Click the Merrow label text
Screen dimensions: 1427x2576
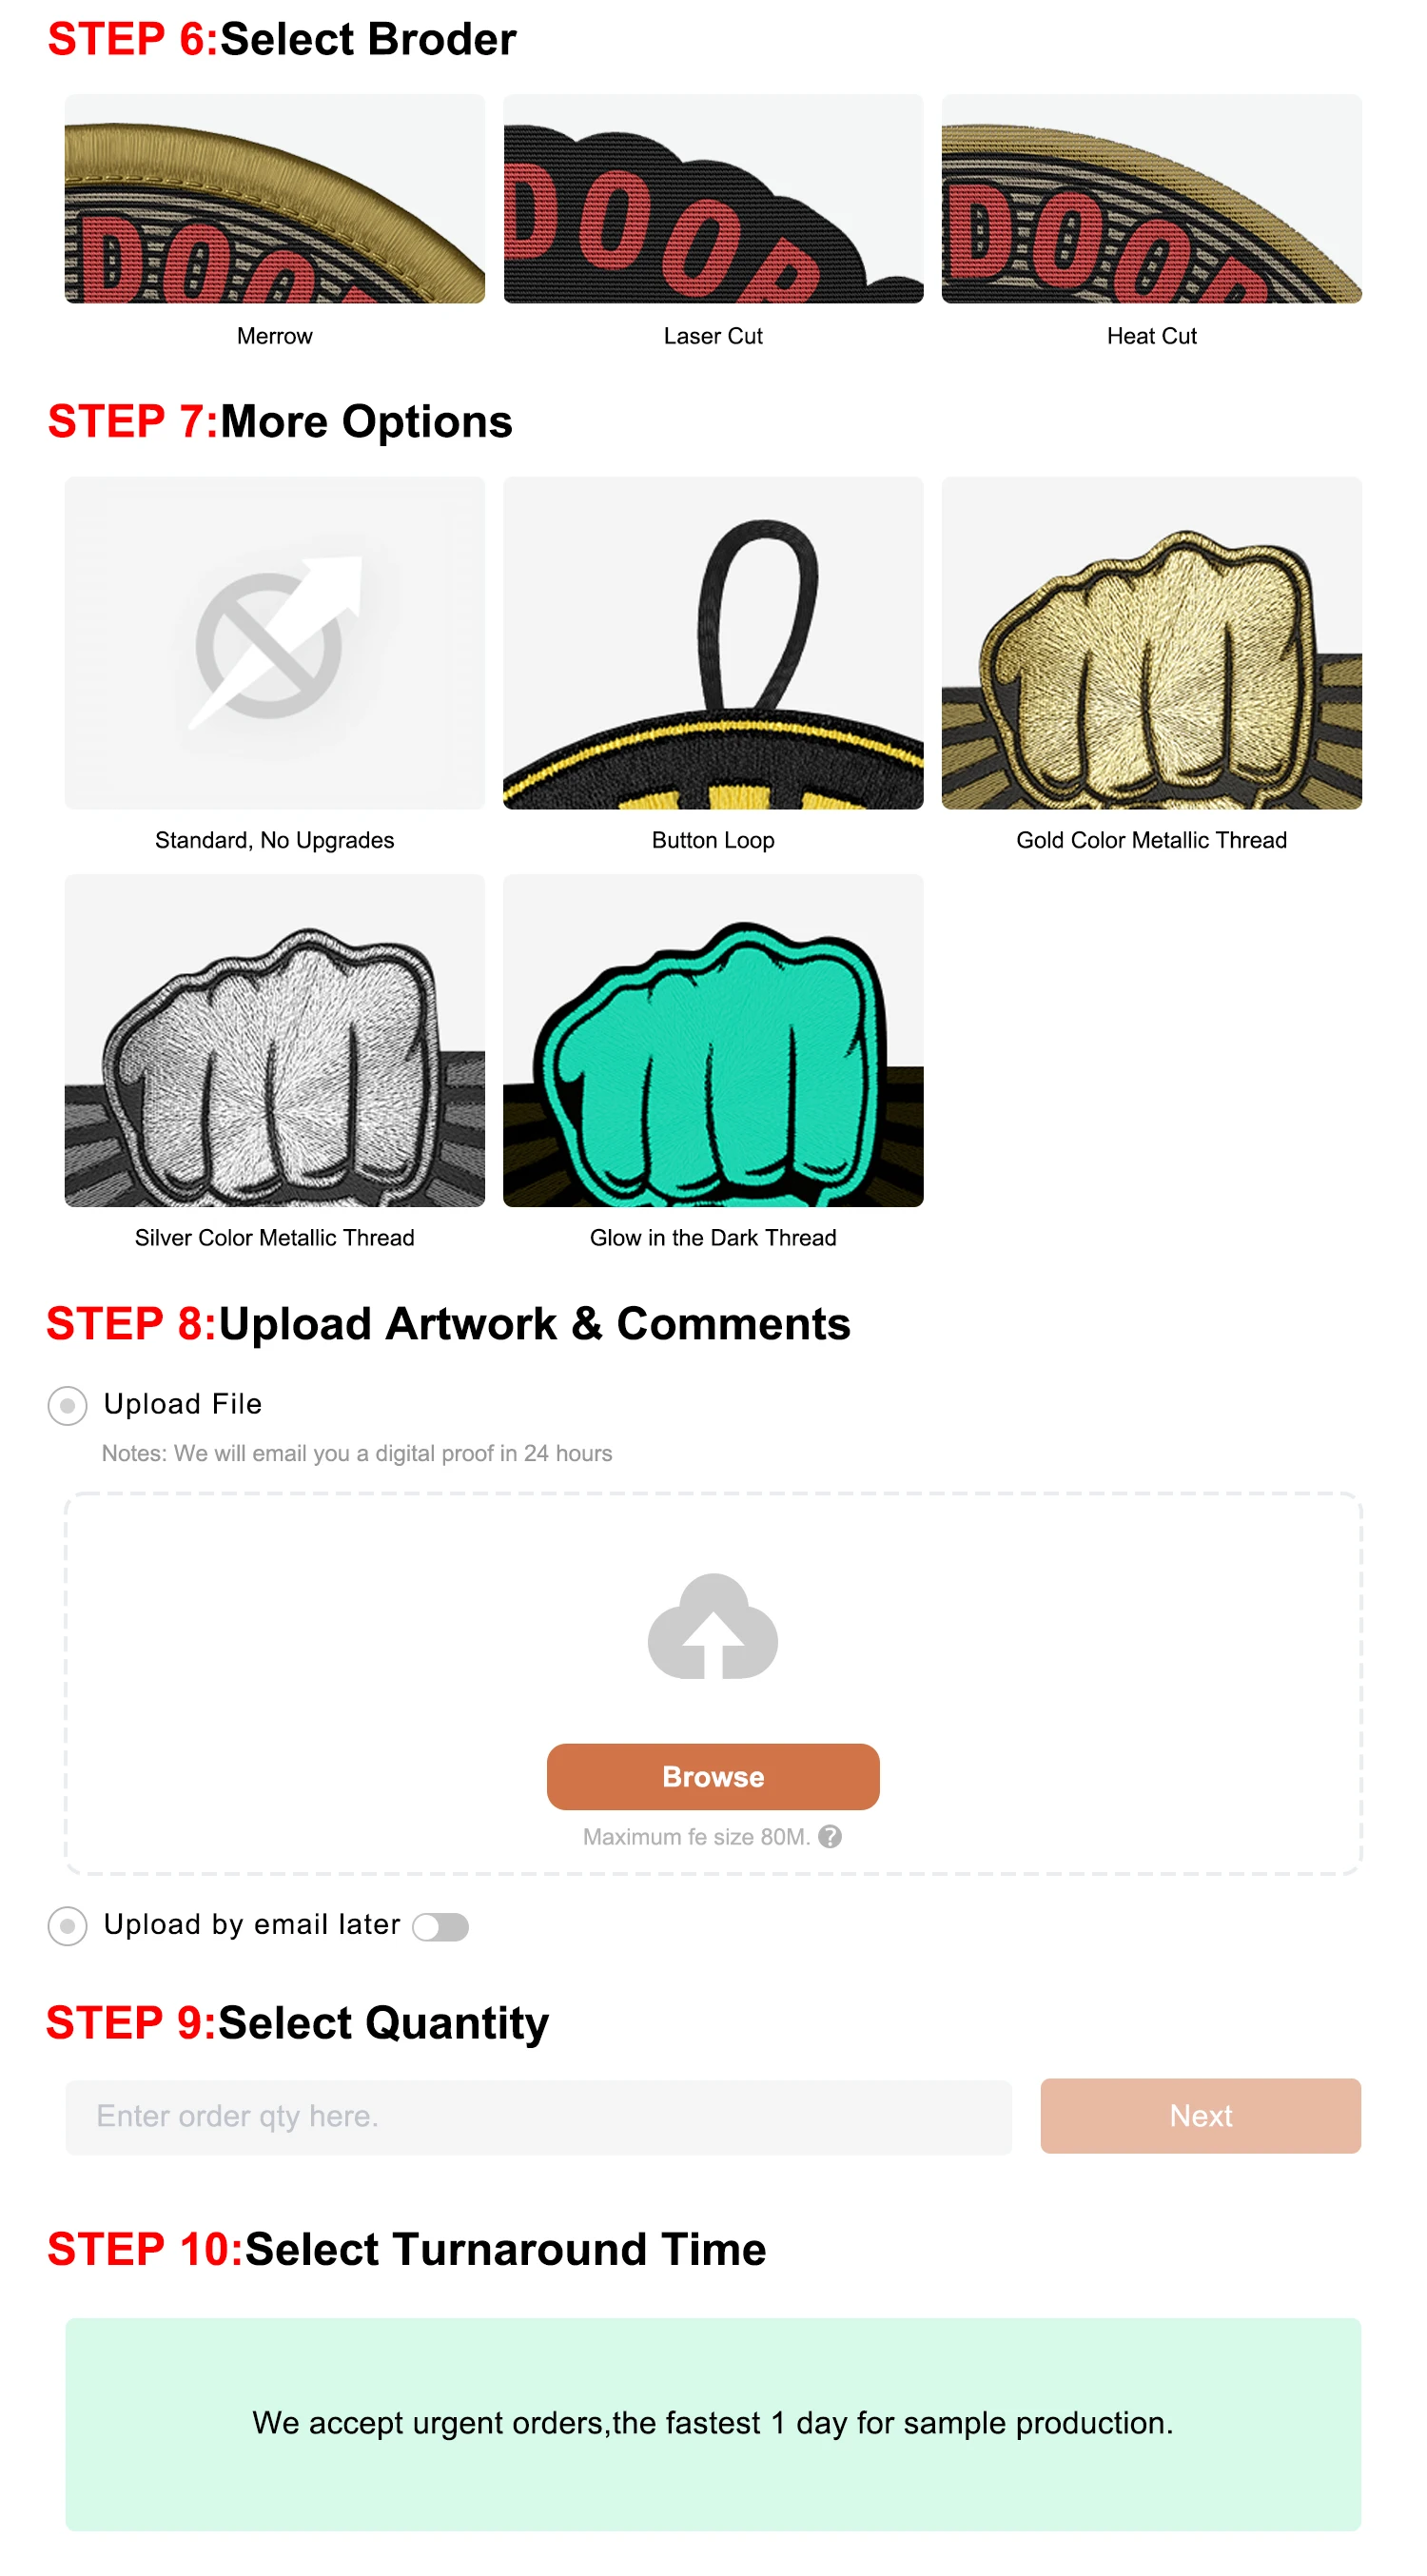coord(274,336)
